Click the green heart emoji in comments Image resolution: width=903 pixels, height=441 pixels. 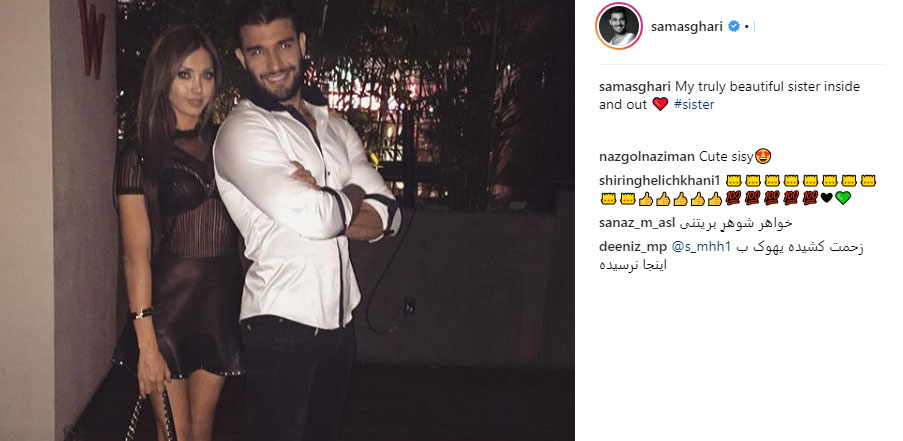[x=843, y=198]
